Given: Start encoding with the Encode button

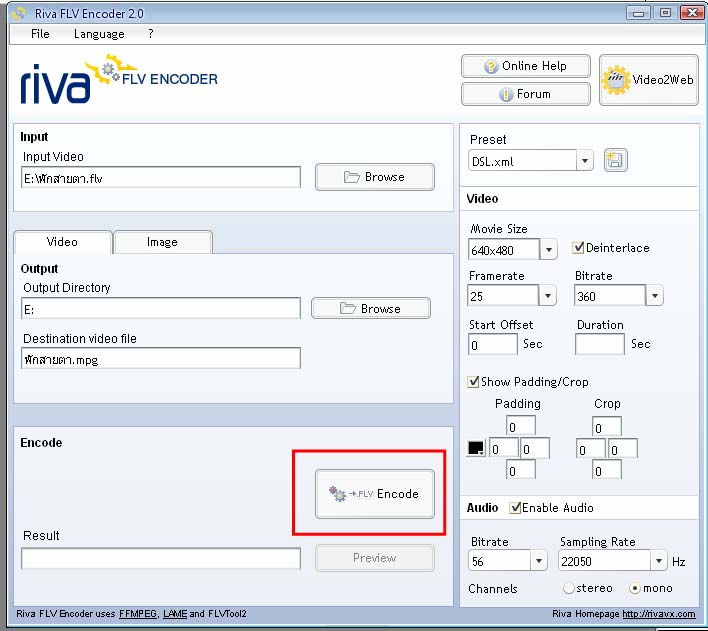Looking at the screenshot, I should tap(375, 494).
